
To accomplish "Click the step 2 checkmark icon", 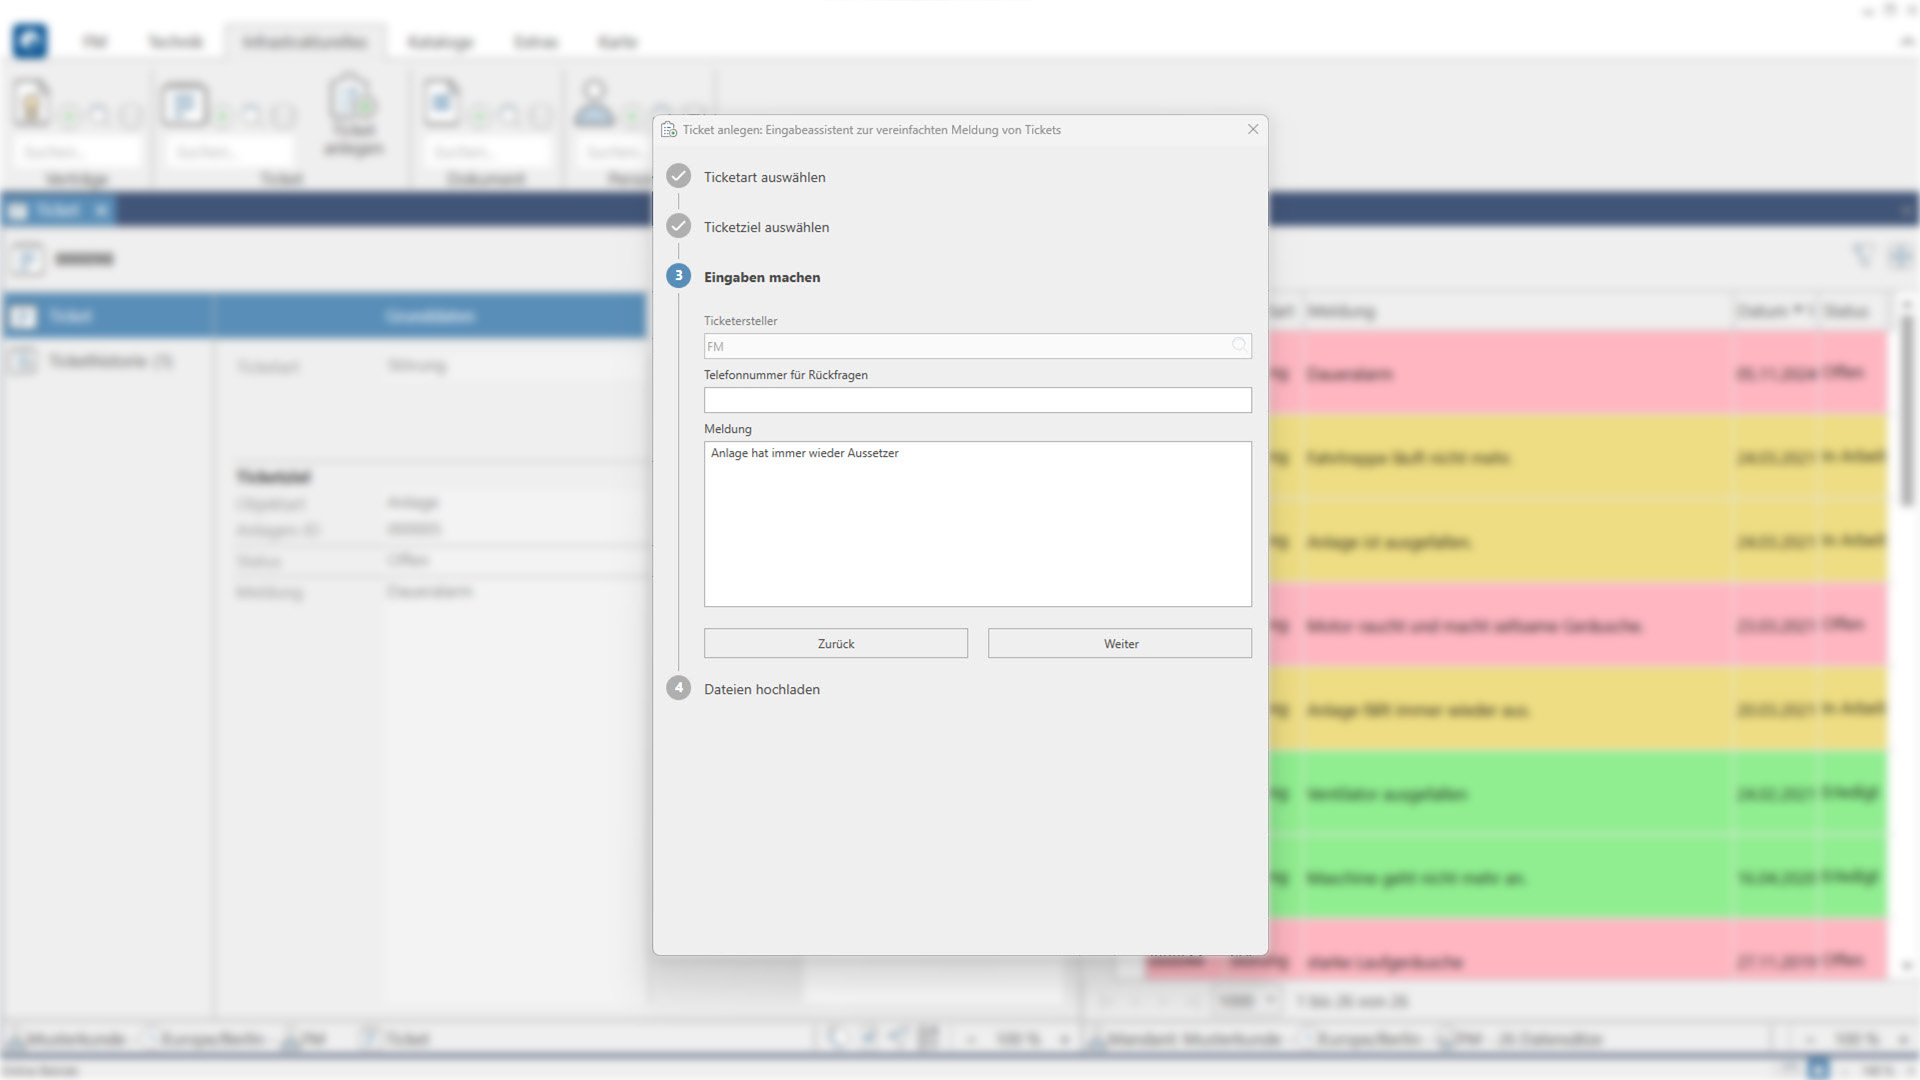I will click(x=678, y=226).
